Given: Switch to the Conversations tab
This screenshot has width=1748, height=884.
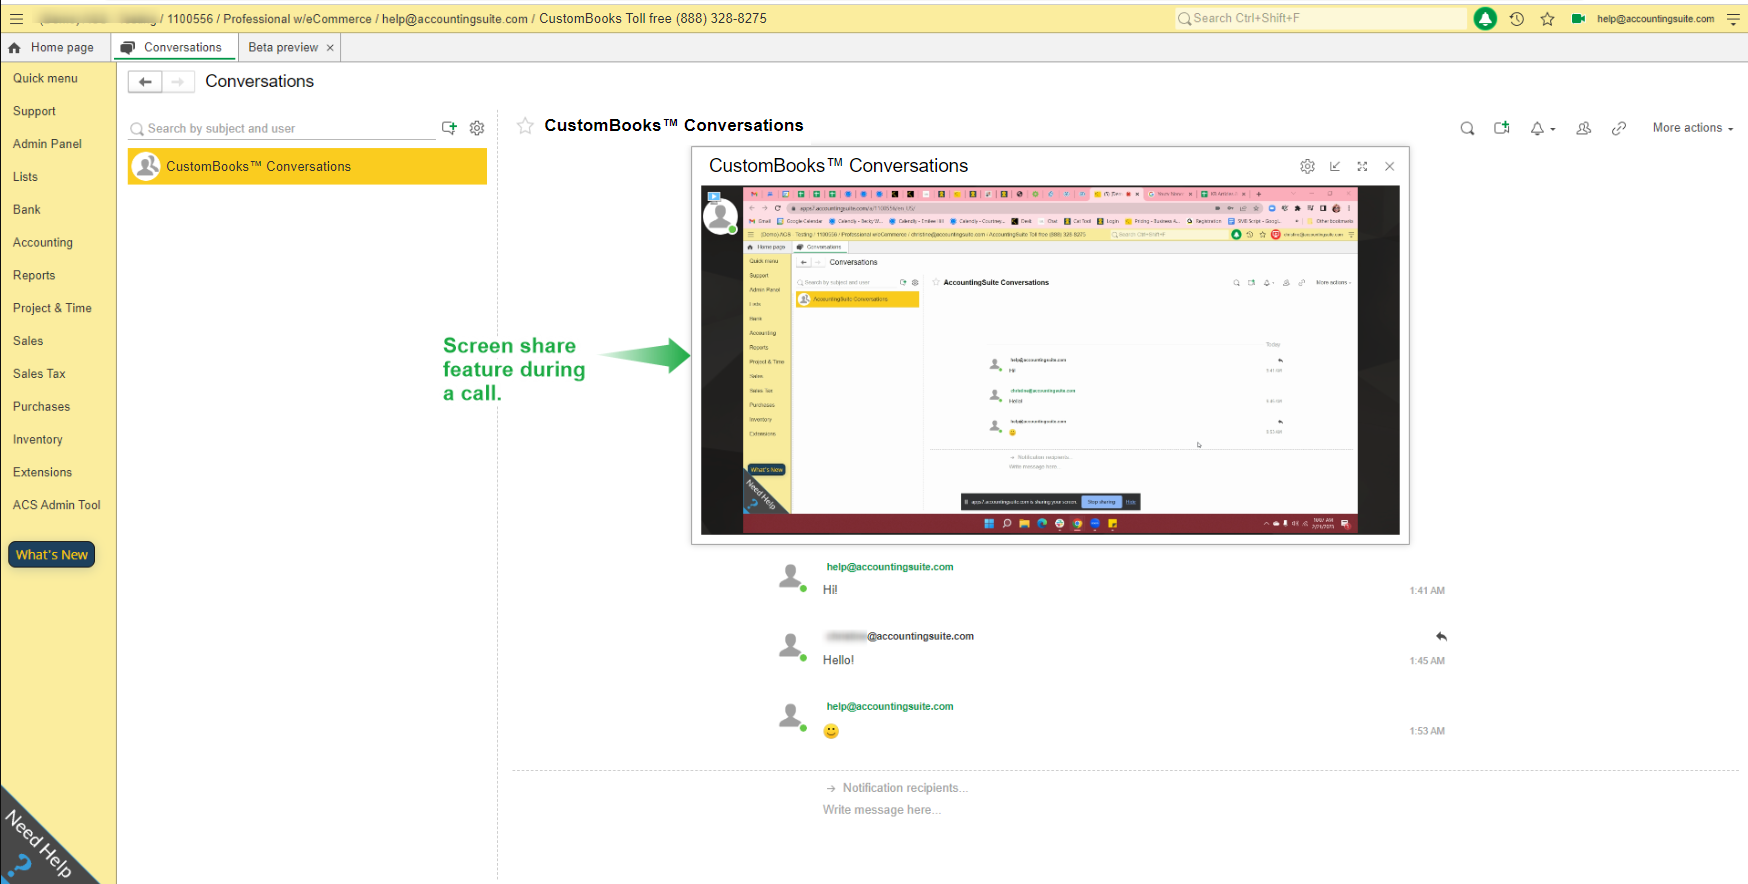Looking at the screenshot, I should coord(174,48).
